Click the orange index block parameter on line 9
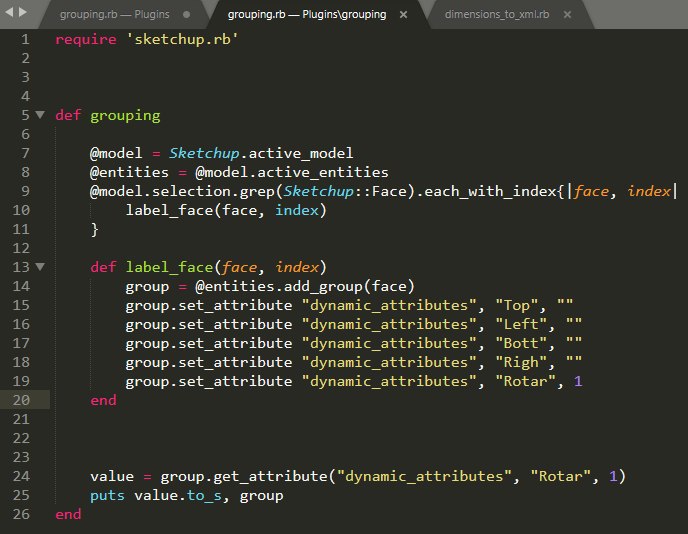 (649, 191)
